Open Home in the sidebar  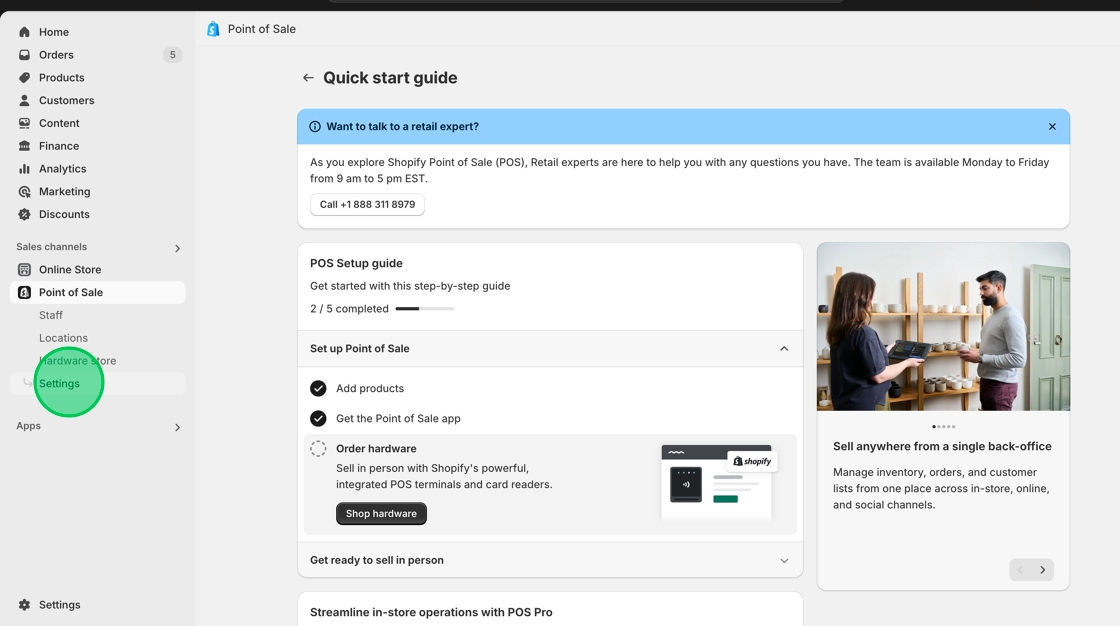[x=54, y=32]
